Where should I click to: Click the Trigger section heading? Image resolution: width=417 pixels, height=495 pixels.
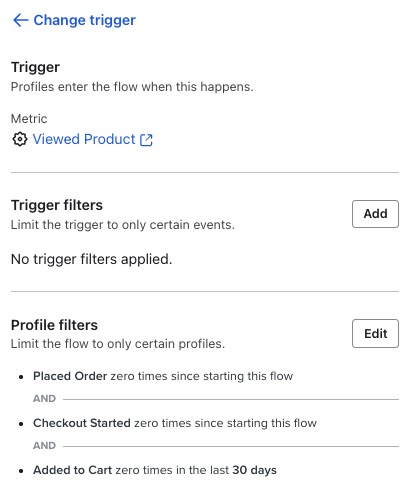pos(35,67)
